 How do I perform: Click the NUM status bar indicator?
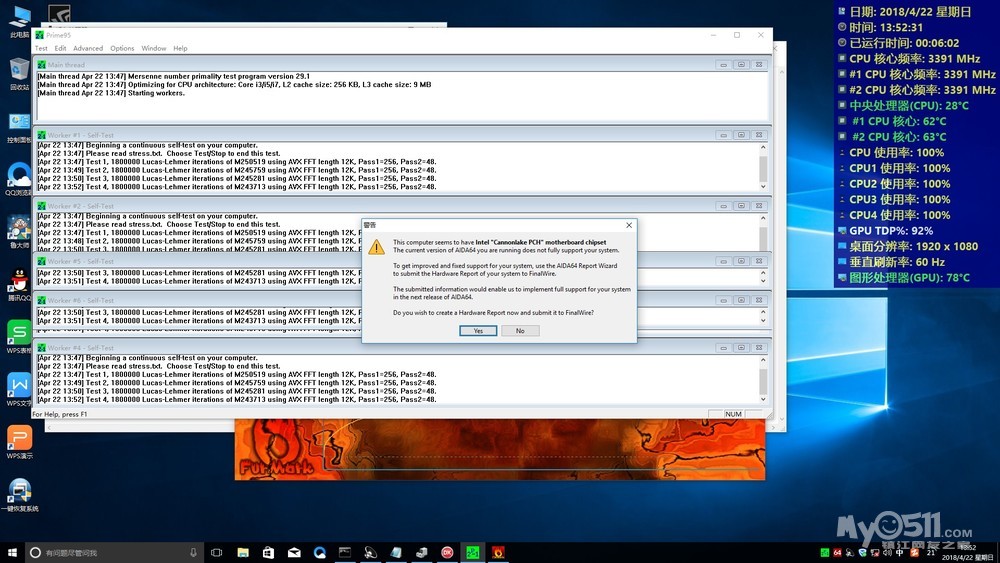[733, 414]
